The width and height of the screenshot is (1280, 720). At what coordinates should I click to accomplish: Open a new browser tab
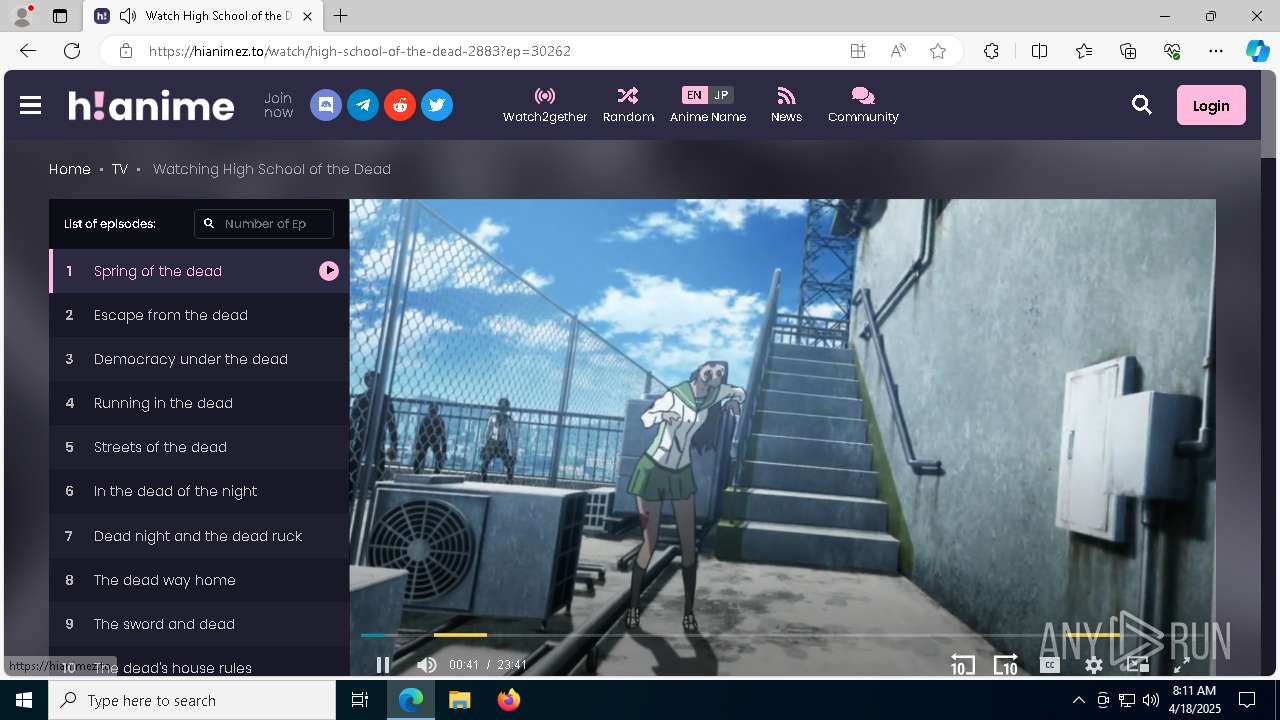[341, 16]
